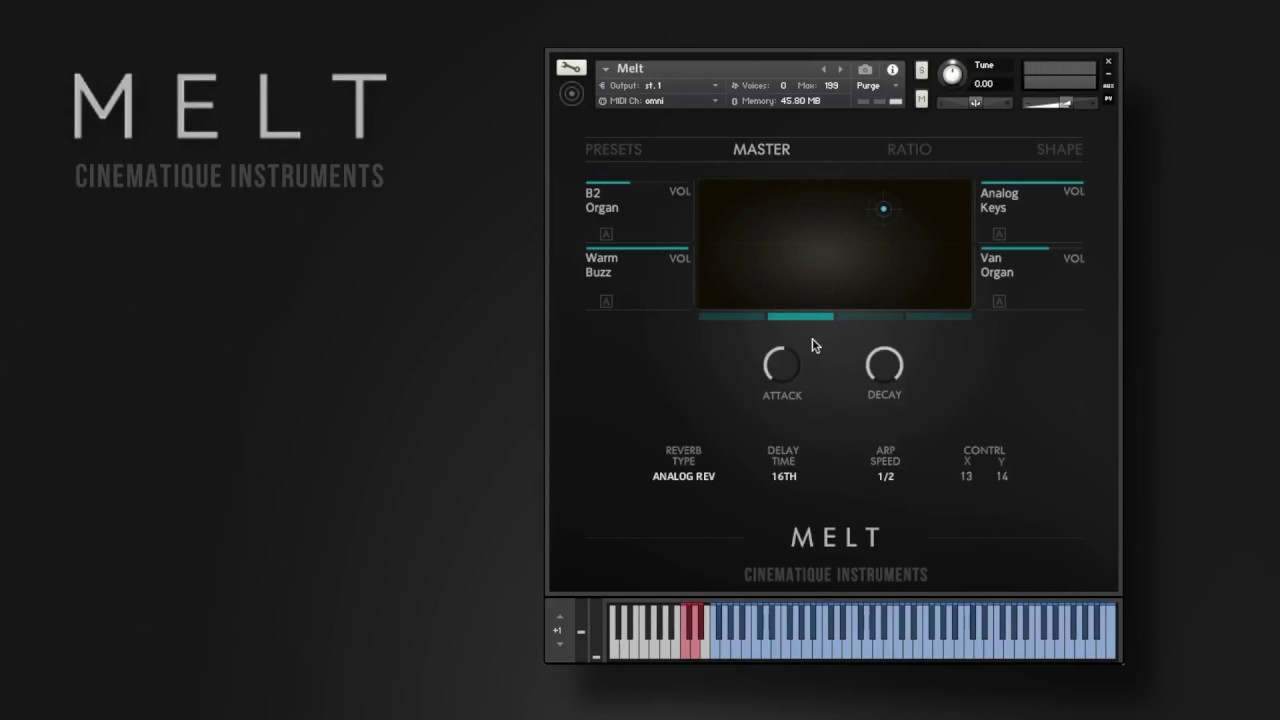Mute the Melt instrument
Screen dimensions: 1280x720
click(921, 98)
